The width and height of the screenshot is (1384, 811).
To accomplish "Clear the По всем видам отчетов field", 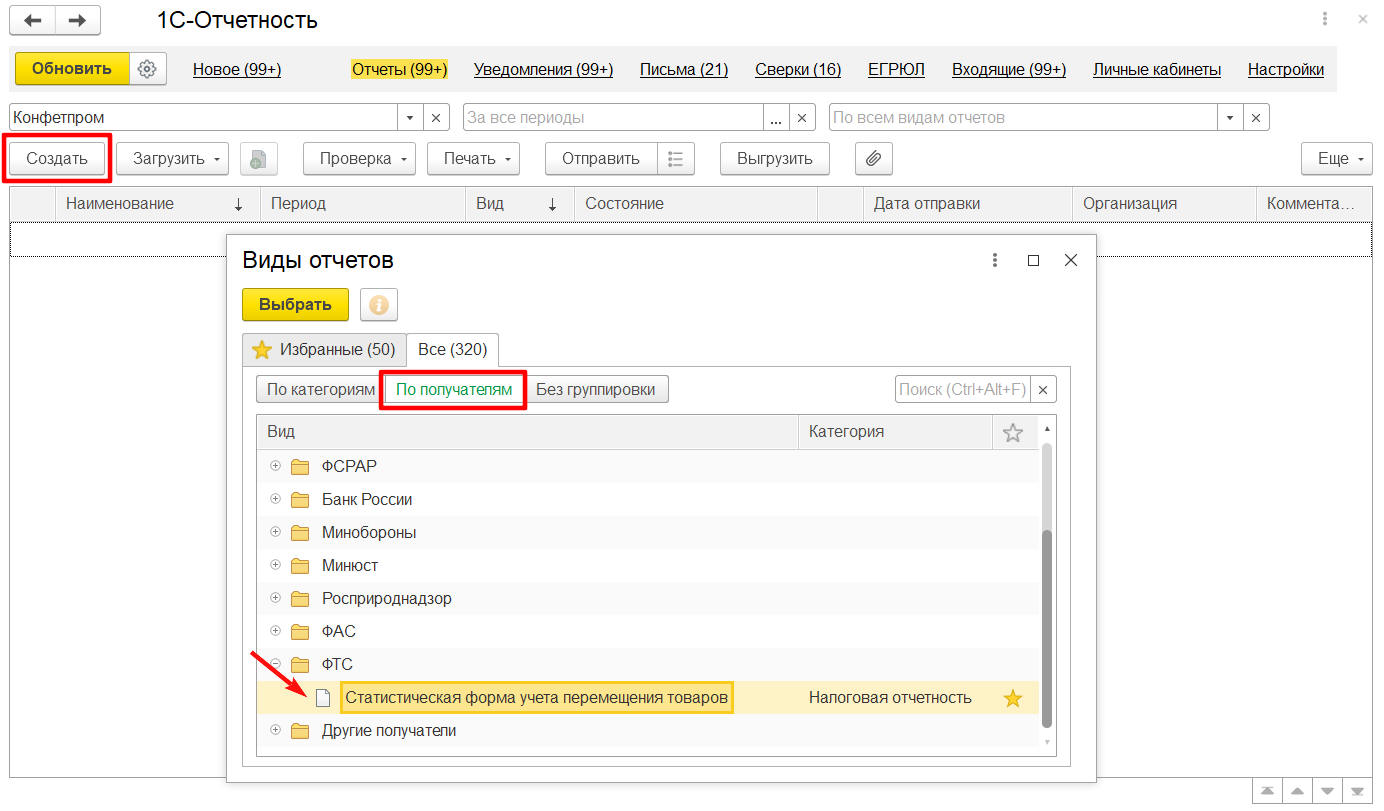I will point(1257,117).
